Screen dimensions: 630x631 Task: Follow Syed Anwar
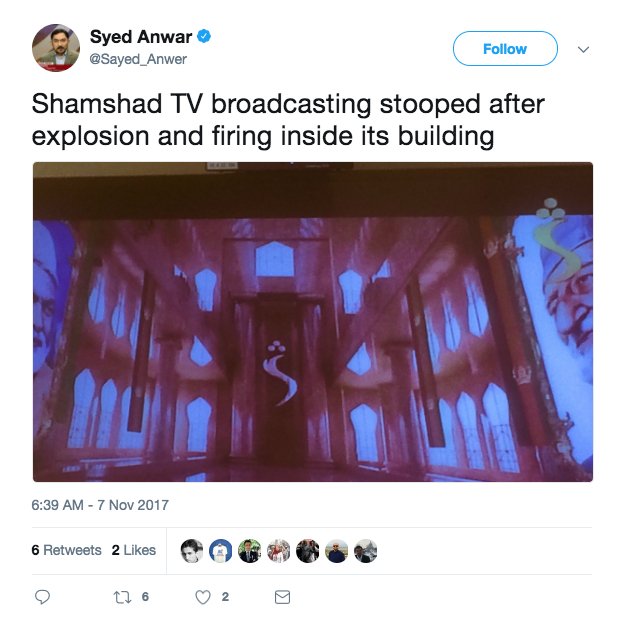pyautogui.click(x=505, y=48)
